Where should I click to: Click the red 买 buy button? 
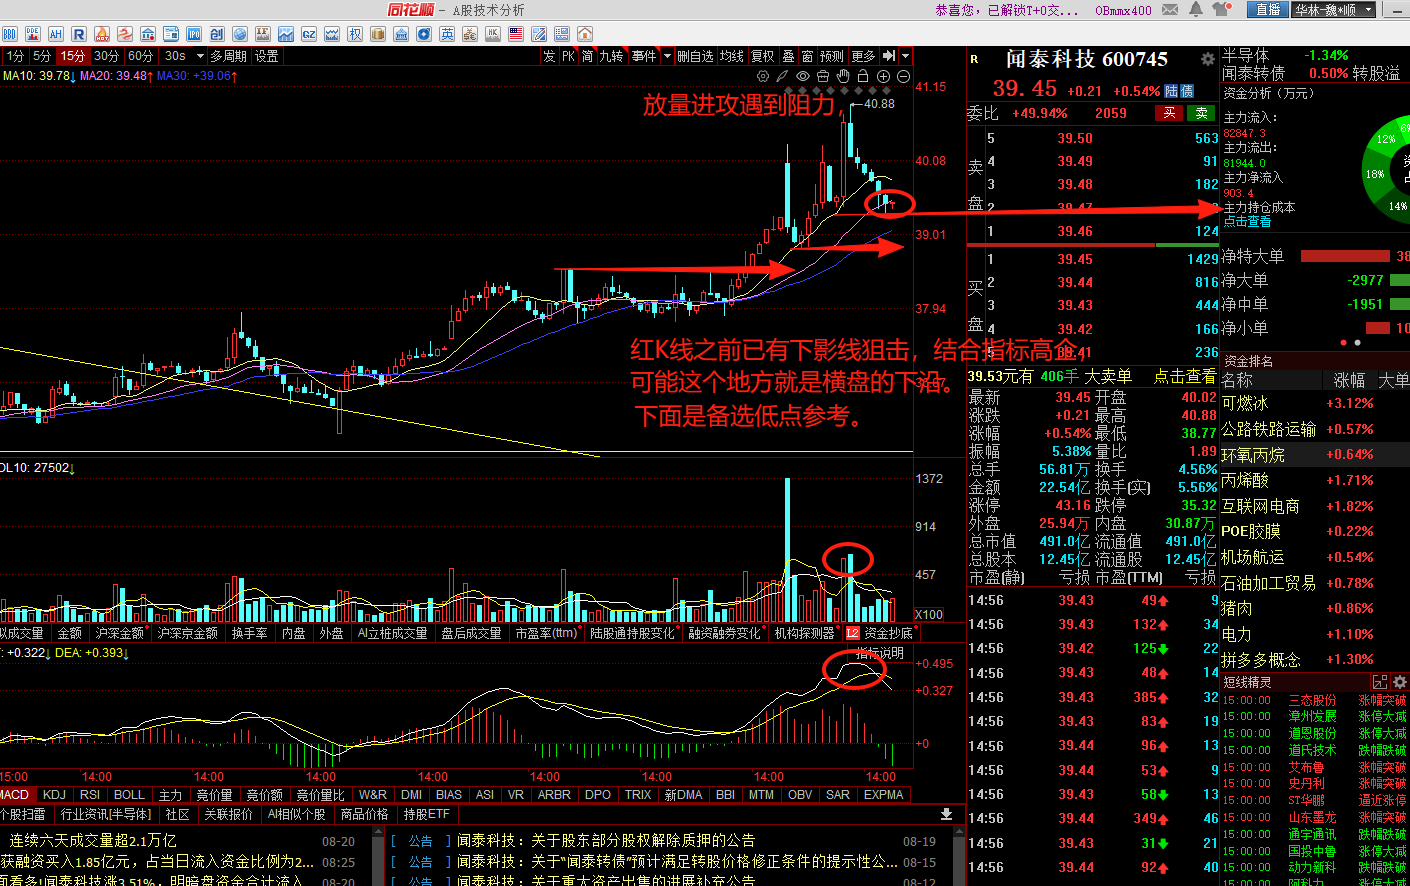pyautogui.click(x=1169, y=113)
